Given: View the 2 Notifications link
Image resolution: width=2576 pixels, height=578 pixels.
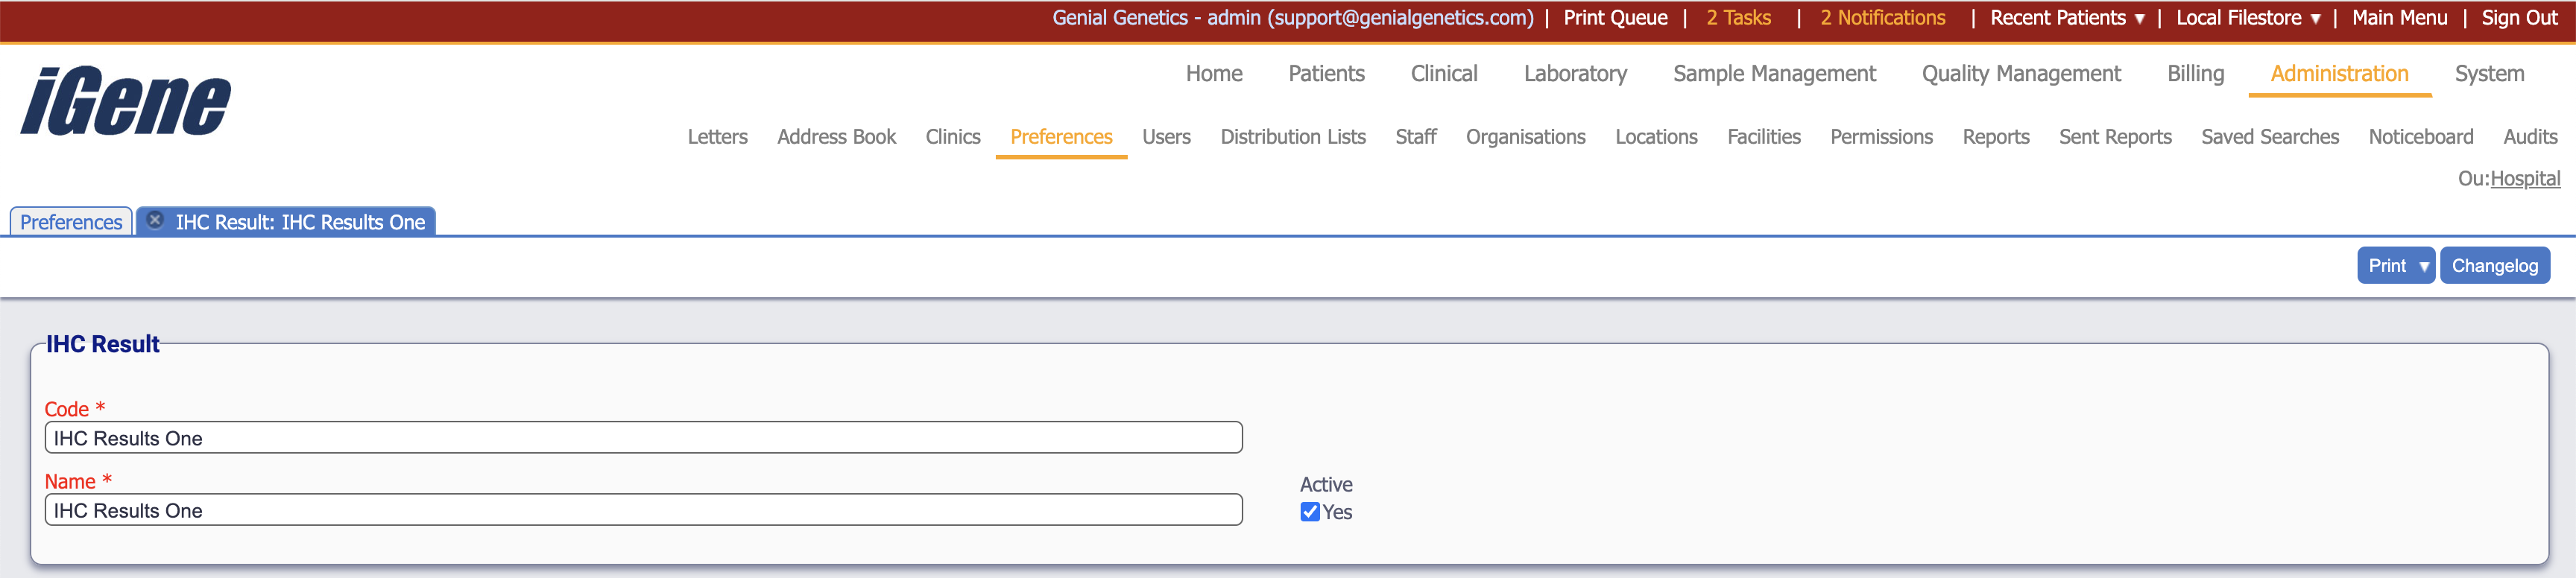Looking at the screenshot, I should tap(1882, 18).
